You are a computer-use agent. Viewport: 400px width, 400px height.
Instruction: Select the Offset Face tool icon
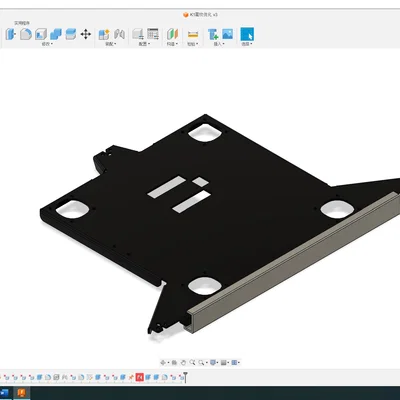click(70, 34)
